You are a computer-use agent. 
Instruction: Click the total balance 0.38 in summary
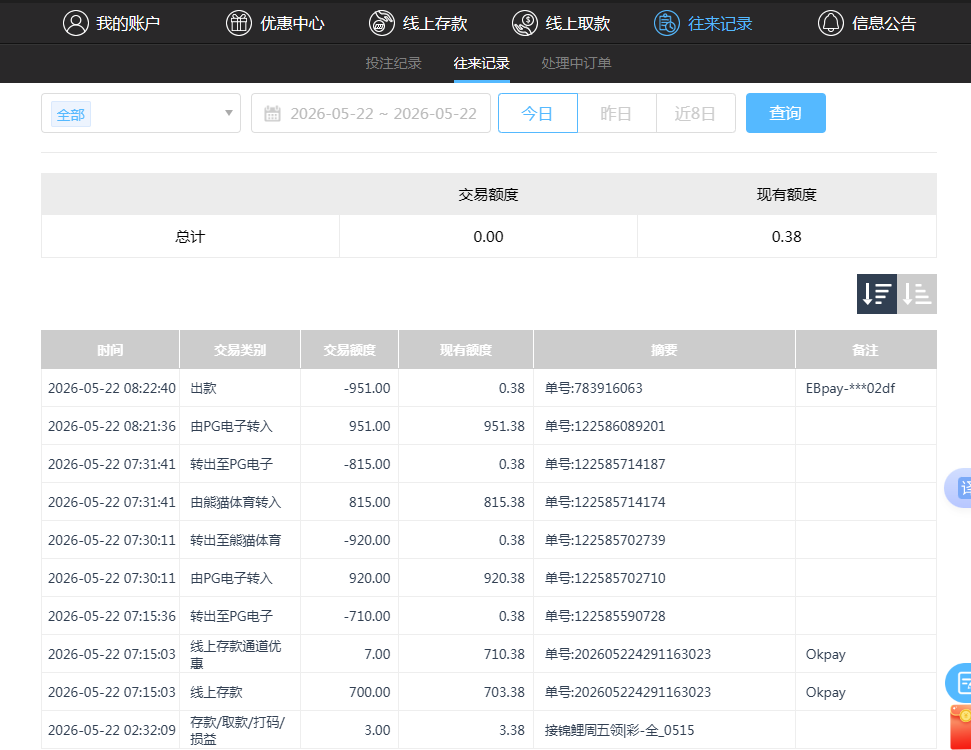click(786, 237)
